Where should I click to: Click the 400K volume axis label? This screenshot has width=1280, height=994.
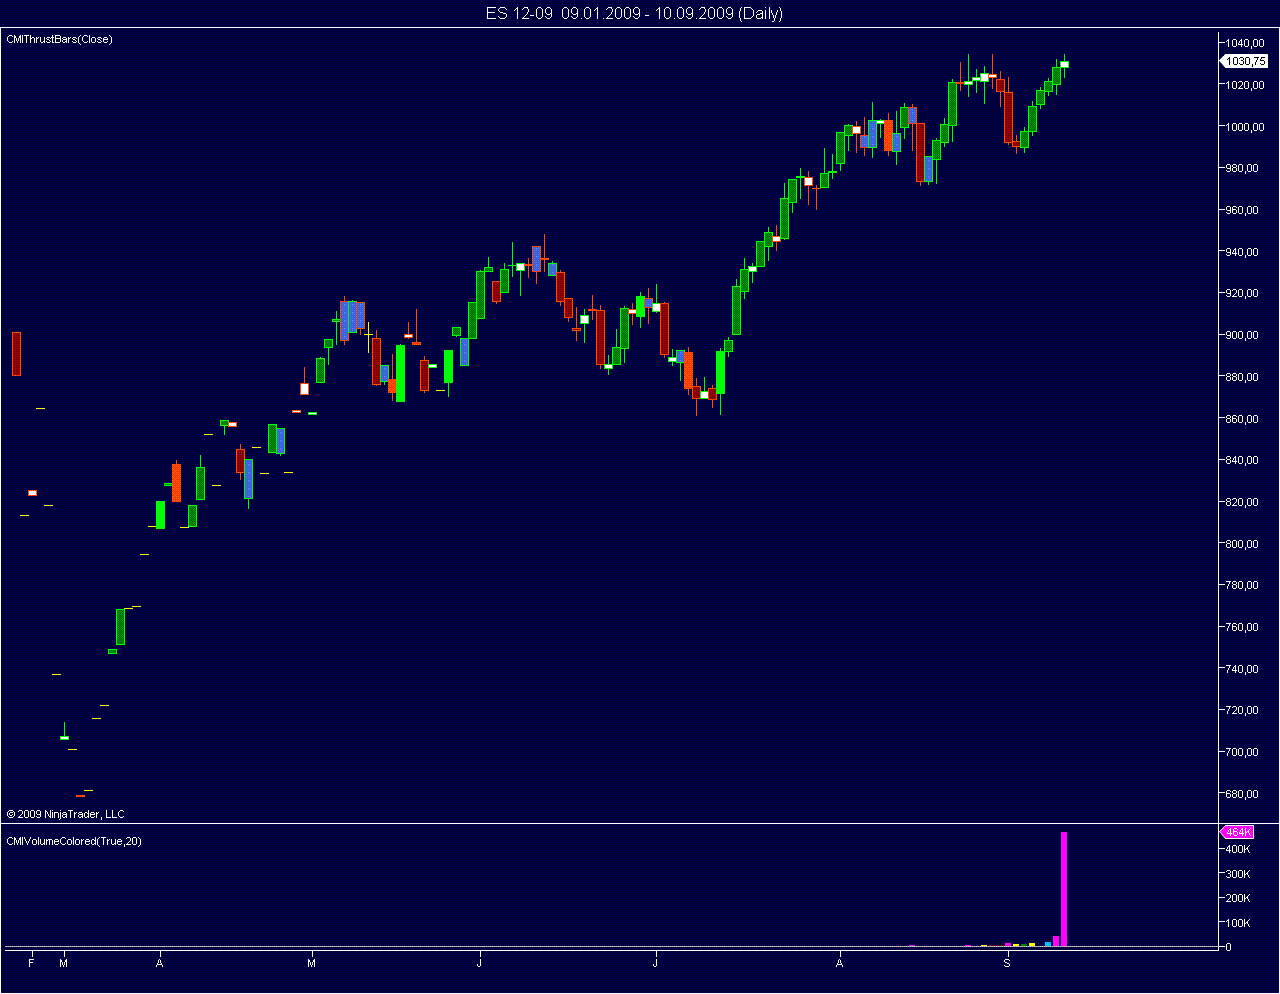click(x=1238, y=849)
